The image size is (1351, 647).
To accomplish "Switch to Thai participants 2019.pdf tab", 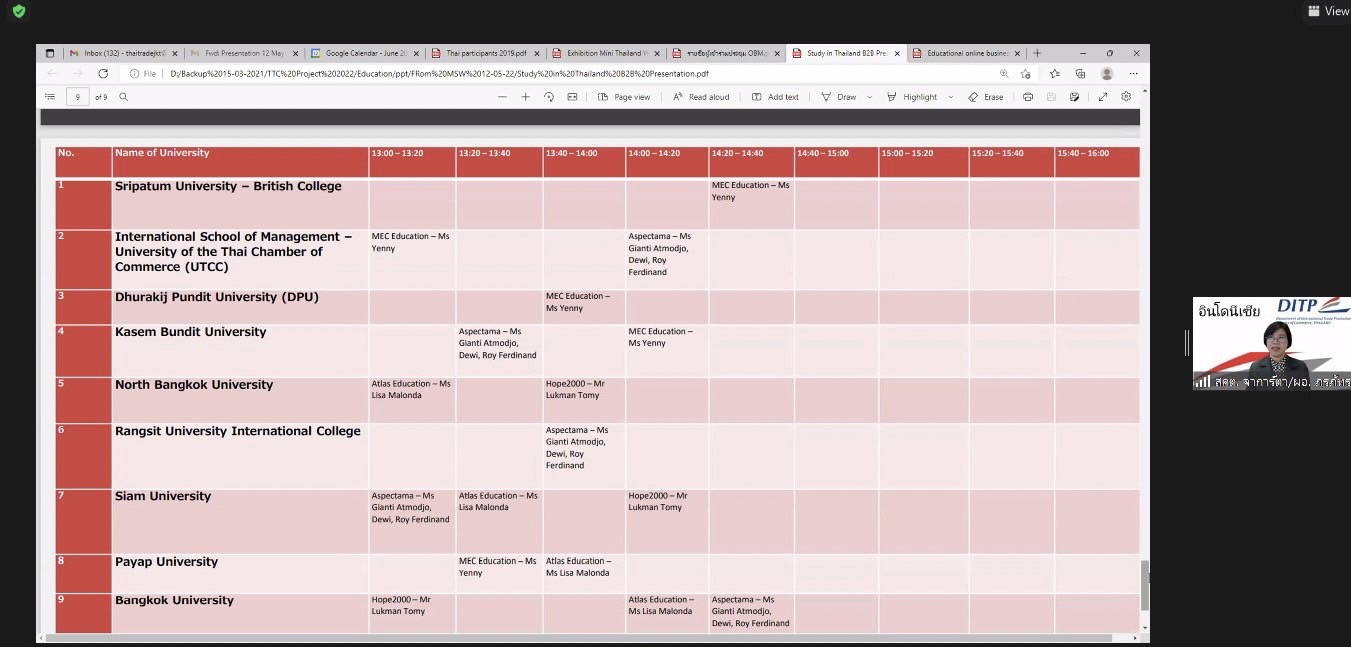I will click(x=485, y=54).
